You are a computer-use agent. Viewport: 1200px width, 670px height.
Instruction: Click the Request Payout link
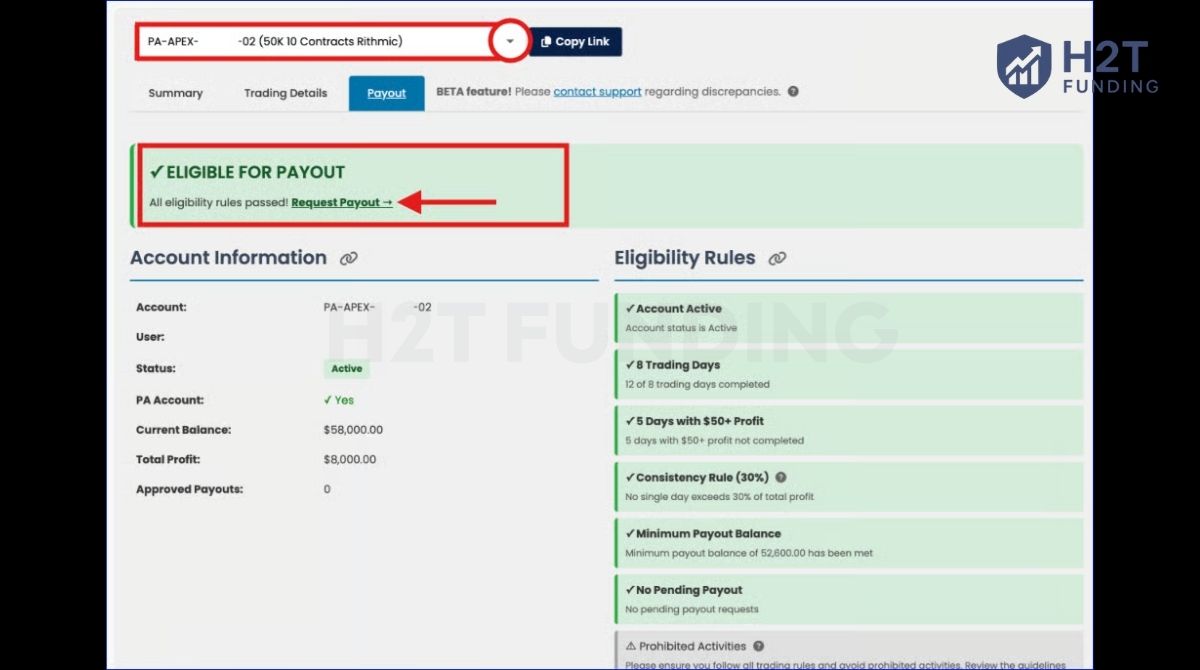pyautogui.click(x=337, y=202)
